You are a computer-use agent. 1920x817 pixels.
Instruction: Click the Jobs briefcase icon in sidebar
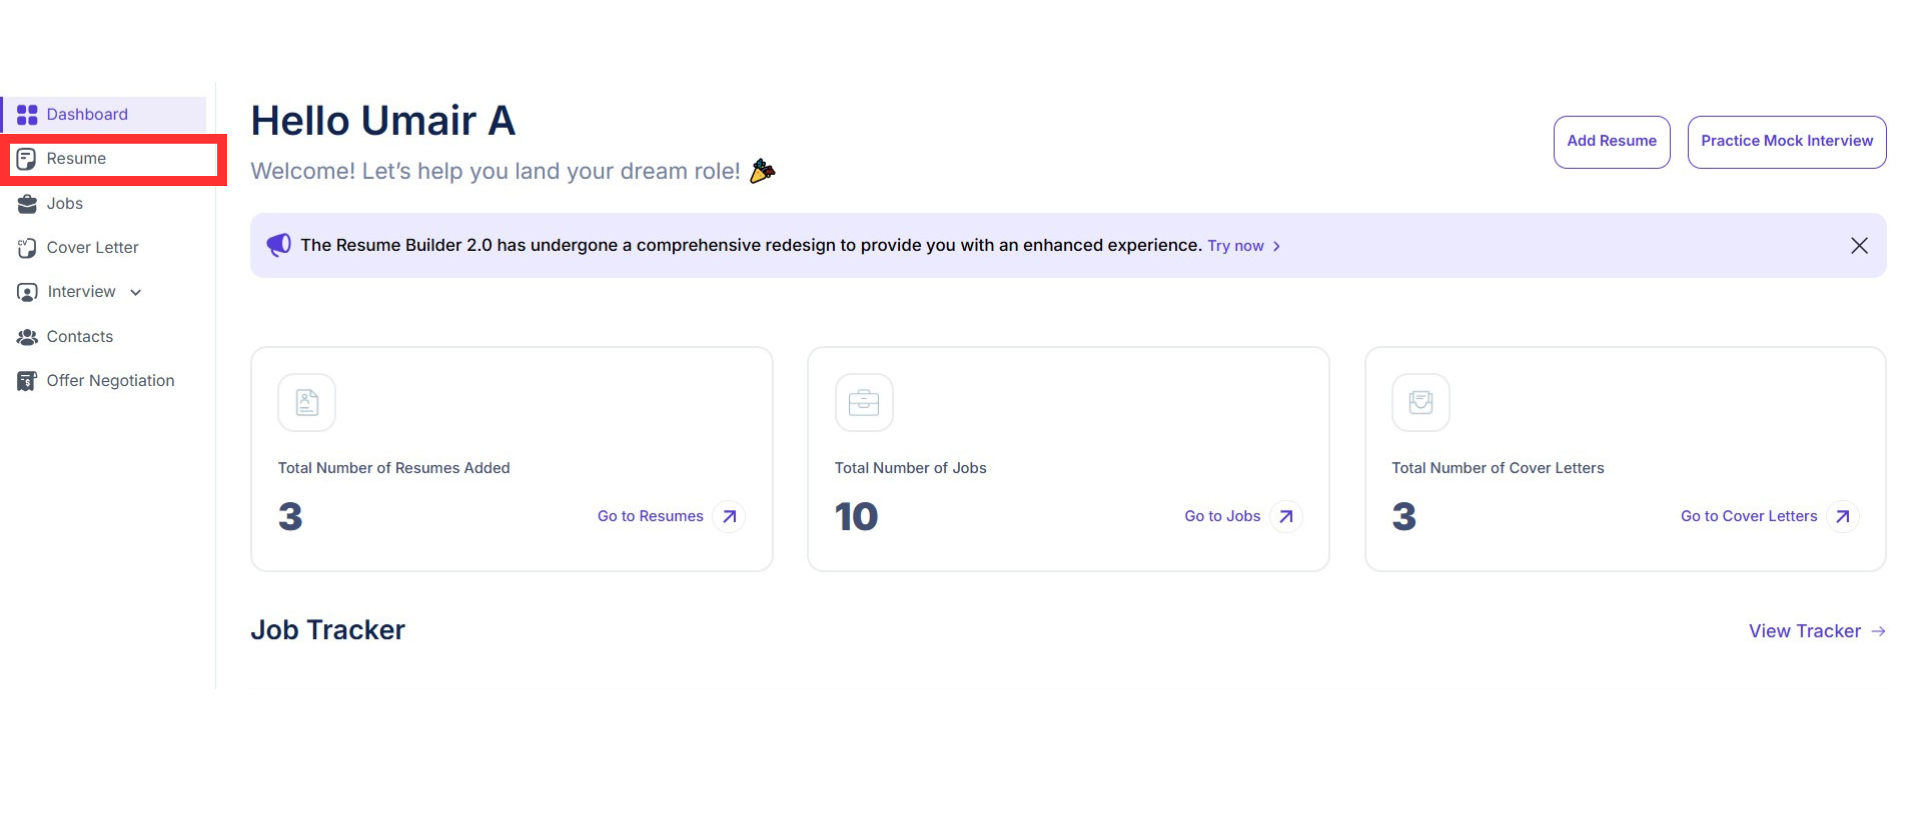tap(27, 204)
